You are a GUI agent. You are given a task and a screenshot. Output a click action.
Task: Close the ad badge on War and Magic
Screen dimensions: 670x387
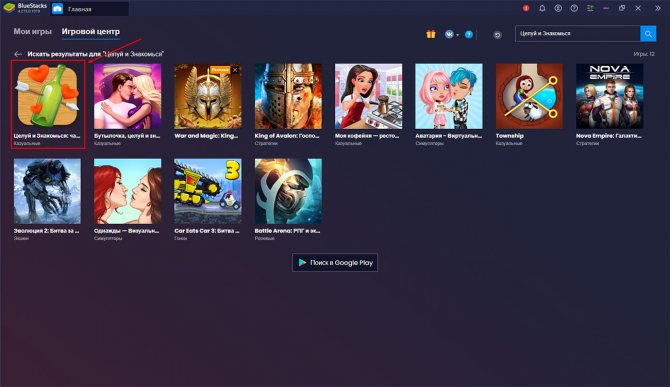pos(235,70)
